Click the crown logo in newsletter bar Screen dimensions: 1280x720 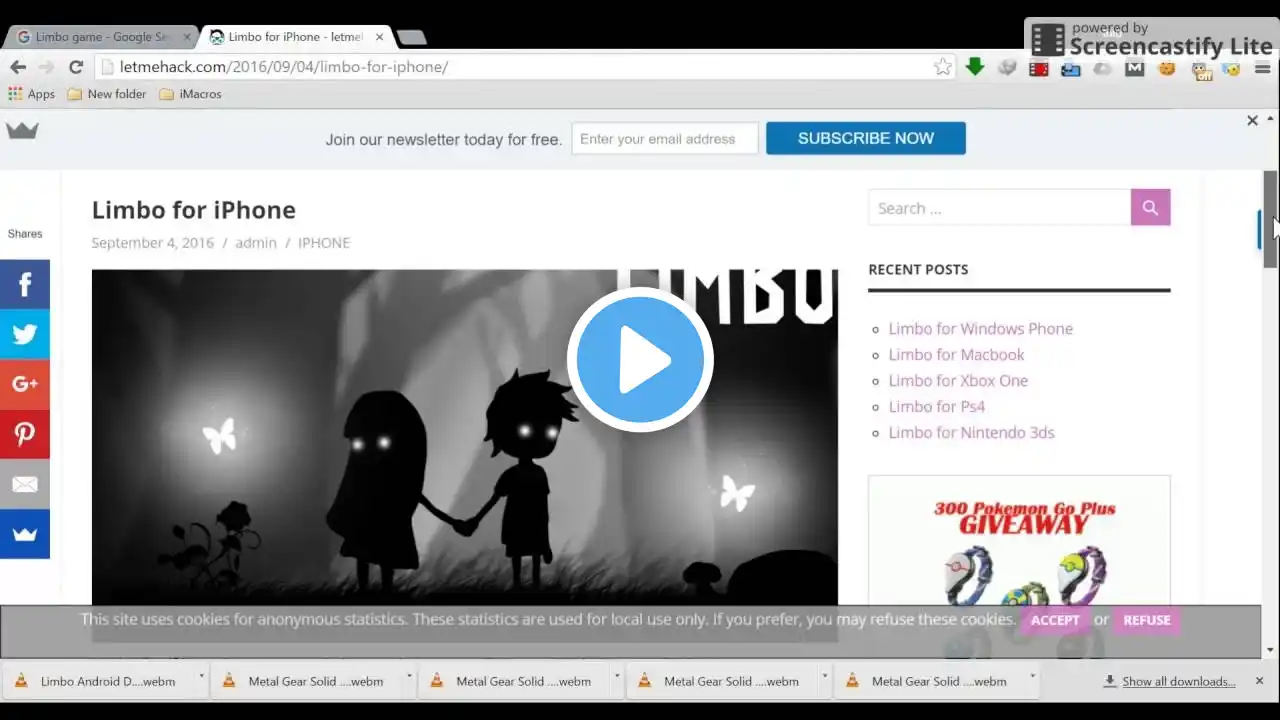click(x=22, y=131)
